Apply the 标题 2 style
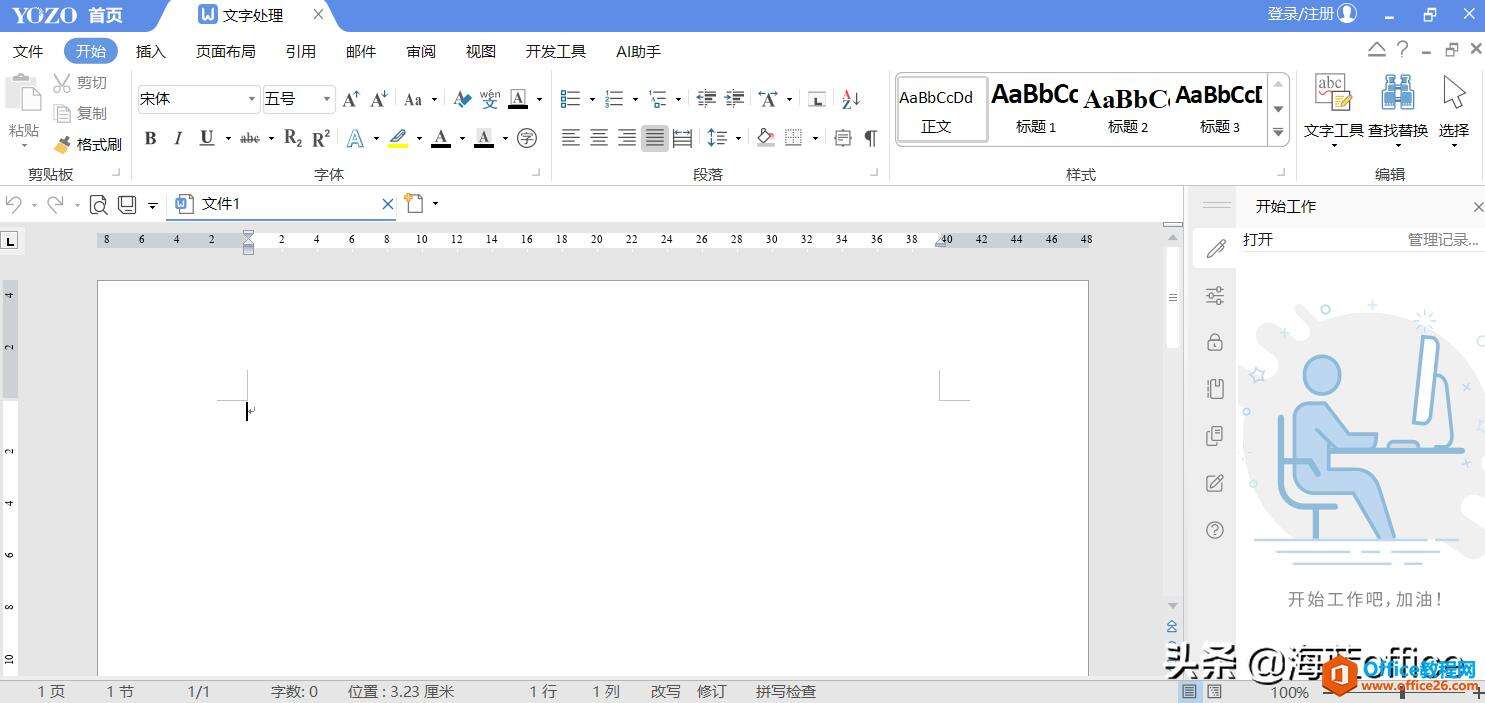This screenshot has height=703, width=1485. pyautogui.click(x=1127, y=109)
